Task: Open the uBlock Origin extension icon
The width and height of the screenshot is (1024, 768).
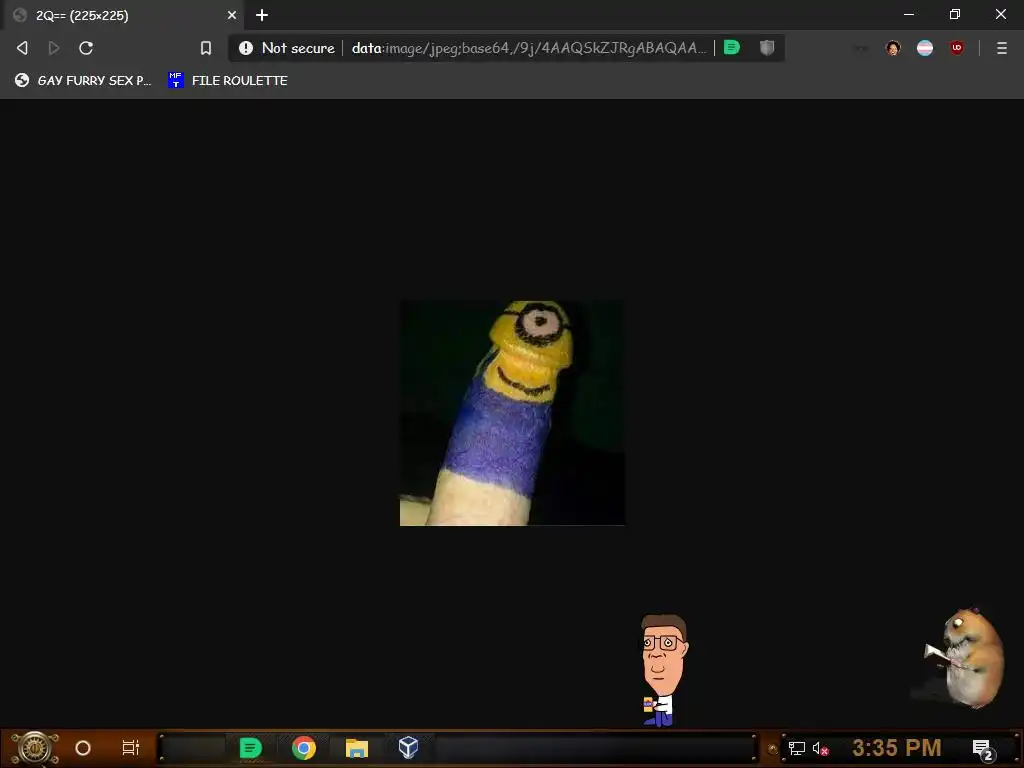Action: coord(957,48)
